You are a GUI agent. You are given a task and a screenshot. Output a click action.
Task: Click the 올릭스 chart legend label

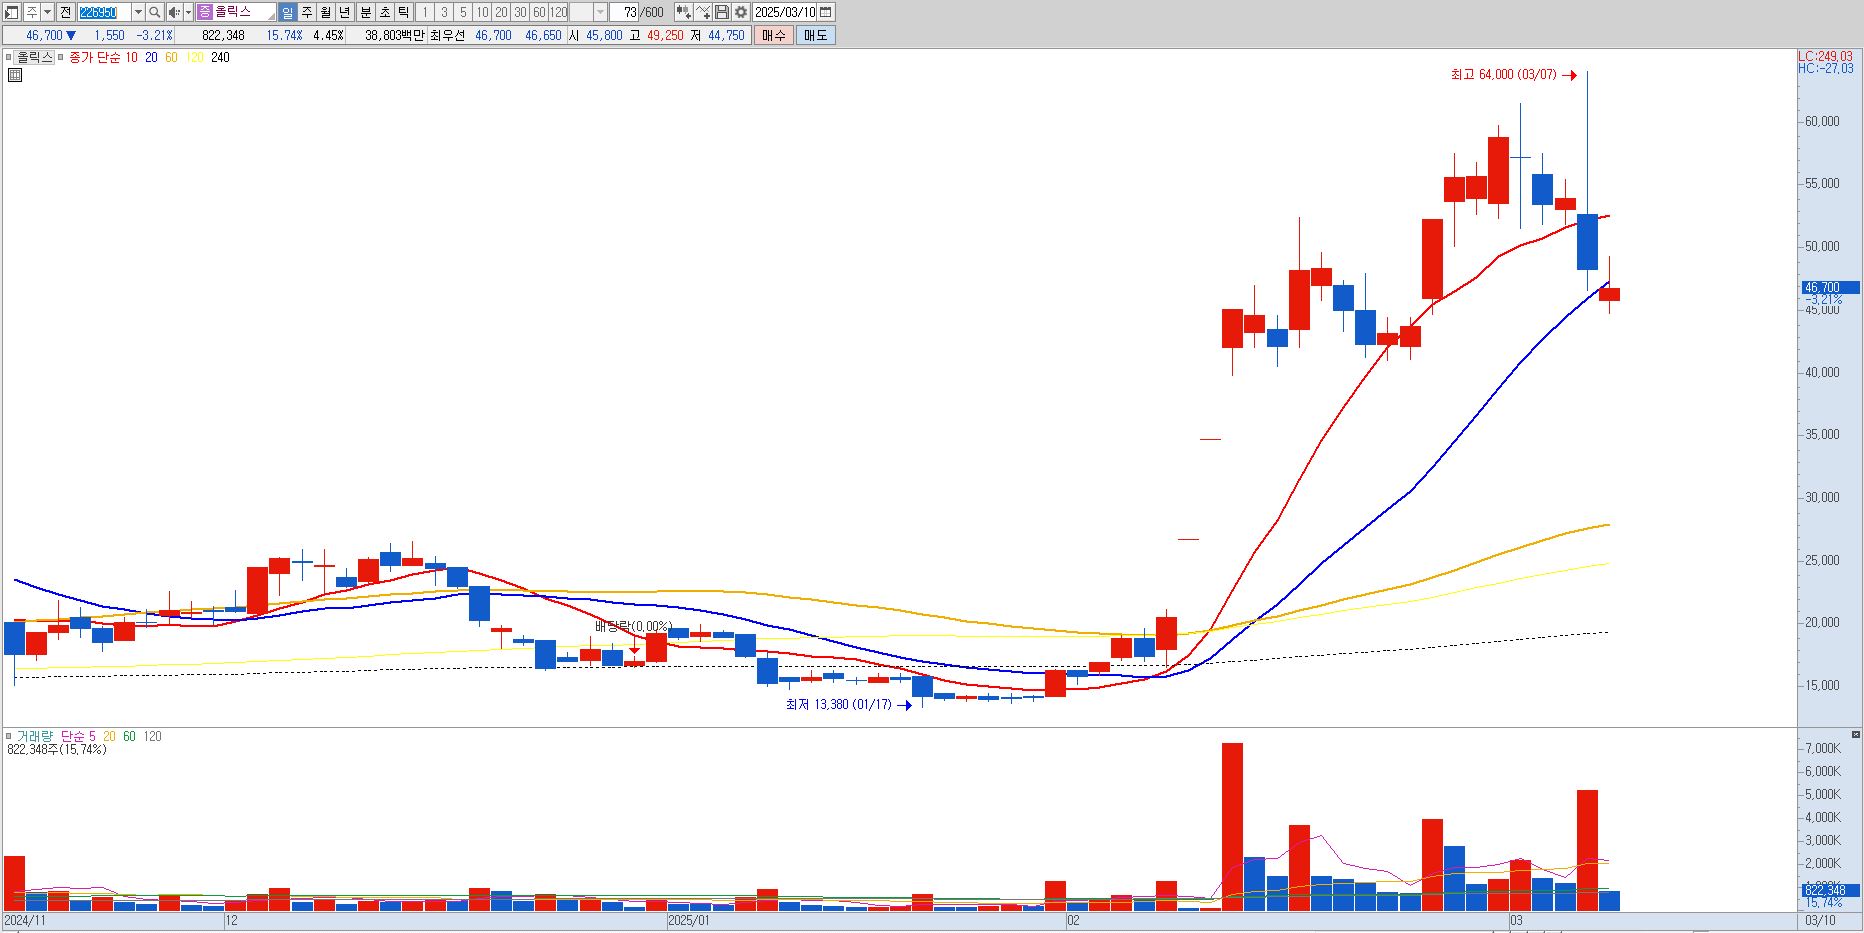[34, 57]
